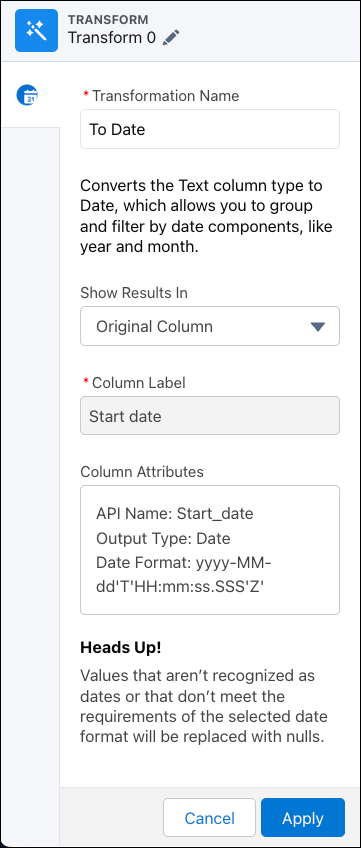Click the API Name: Start_date text

(175, 513)
